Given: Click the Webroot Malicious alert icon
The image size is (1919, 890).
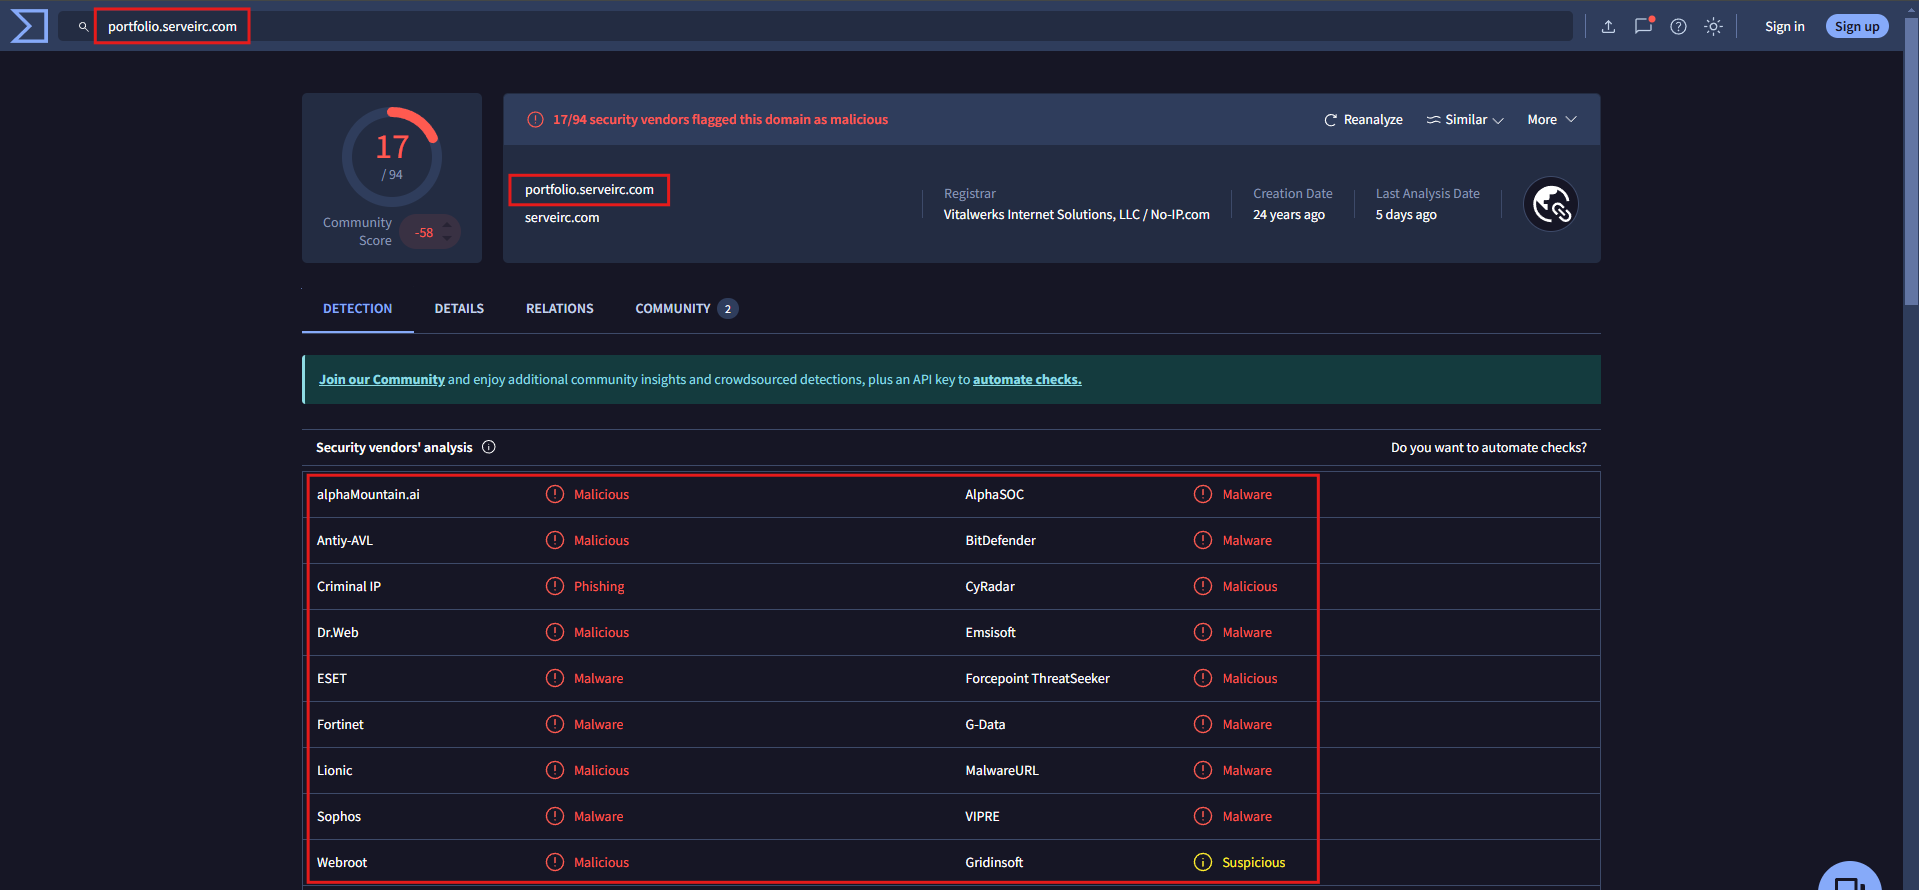Looking at the screenshot, I should pyautogui.click(x=555, y=862).
